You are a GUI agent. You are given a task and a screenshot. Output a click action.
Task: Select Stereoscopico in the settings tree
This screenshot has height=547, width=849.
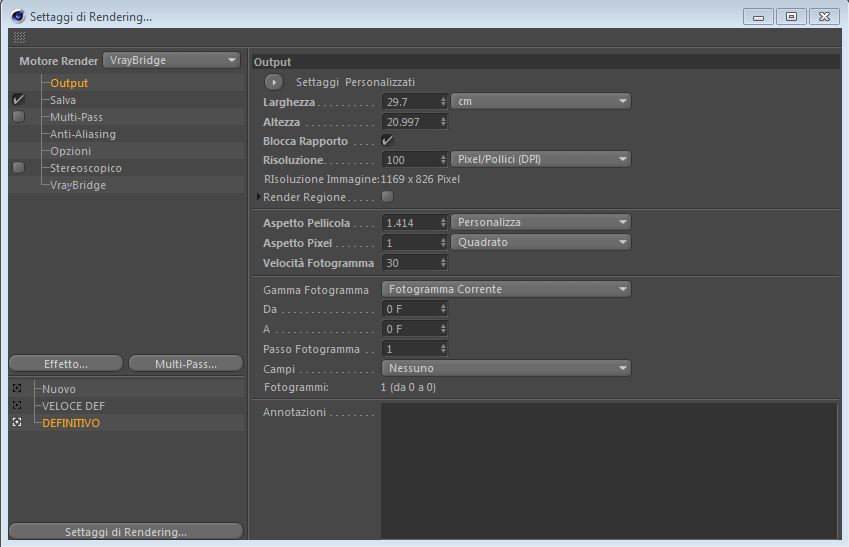point(86,168)
